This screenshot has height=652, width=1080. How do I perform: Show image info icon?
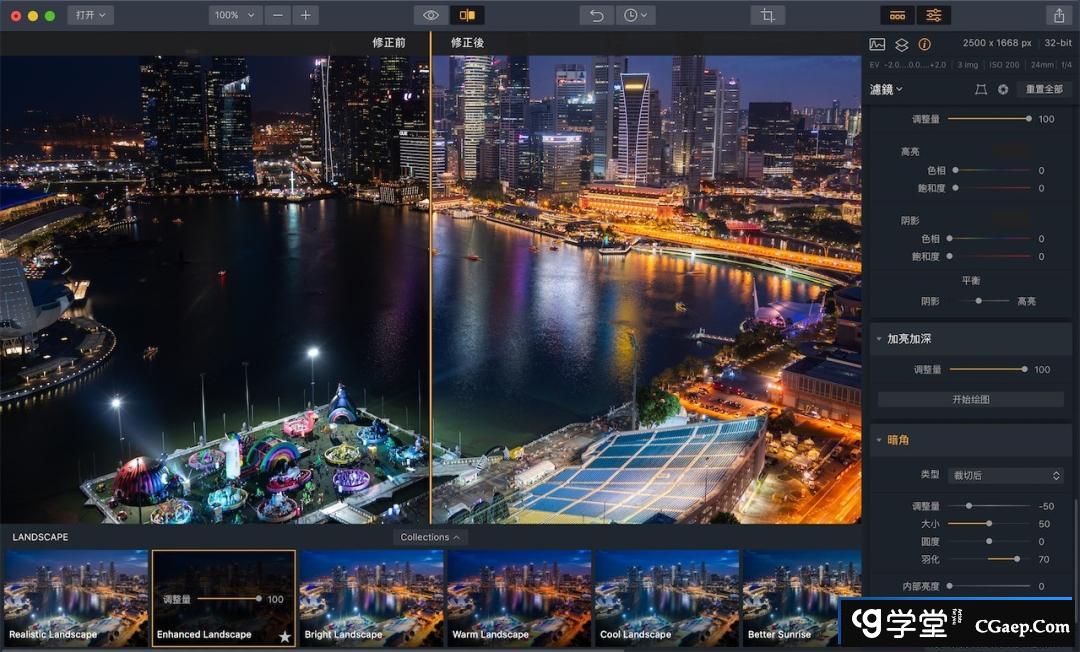[924, 44]
